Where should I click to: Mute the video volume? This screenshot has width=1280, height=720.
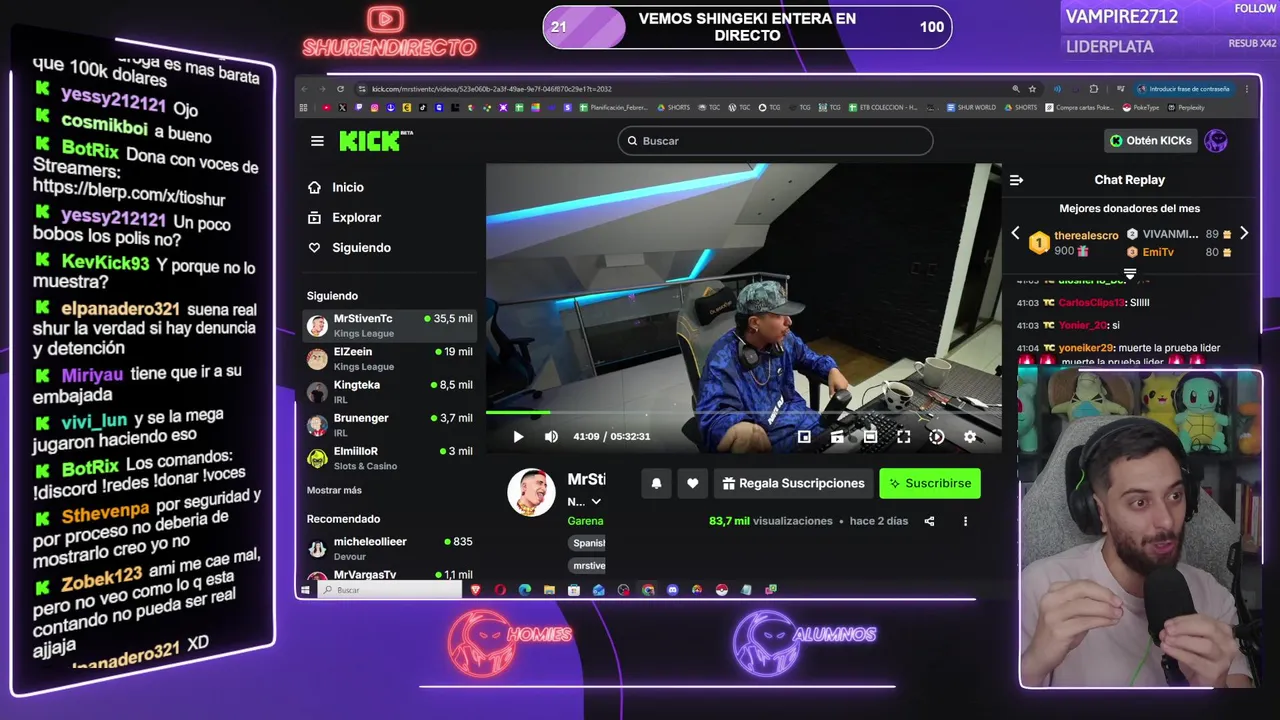[551, 436]
